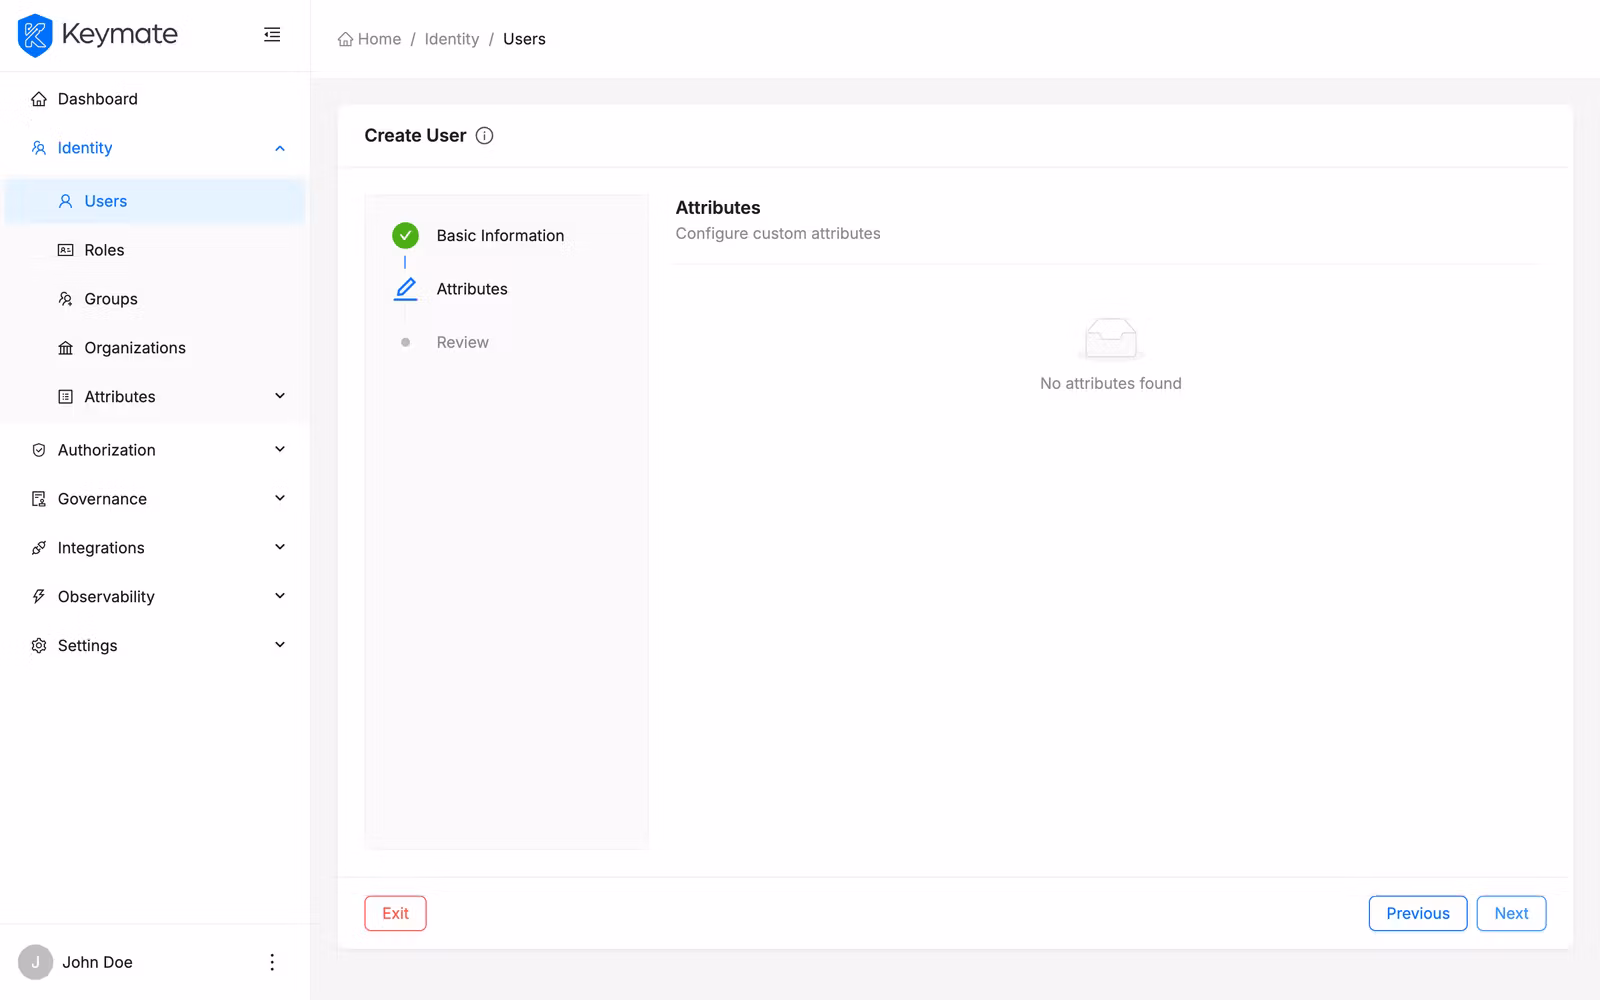This screenshot has height=1000, width=1600.
Task: Open the Governance menu item
Action: [x=100, y=498]
